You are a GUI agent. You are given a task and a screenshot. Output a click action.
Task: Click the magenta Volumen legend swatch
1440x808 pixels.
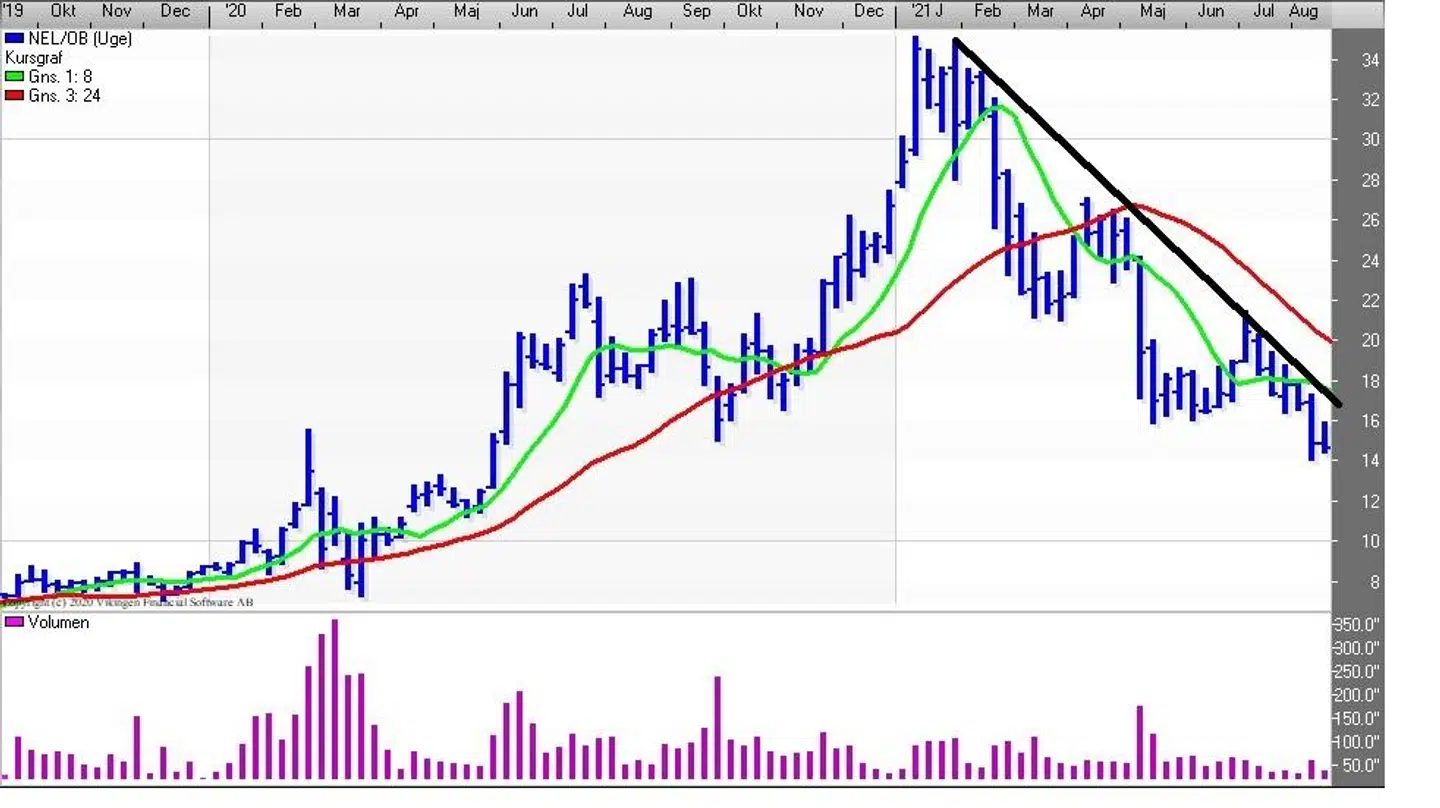14,623
